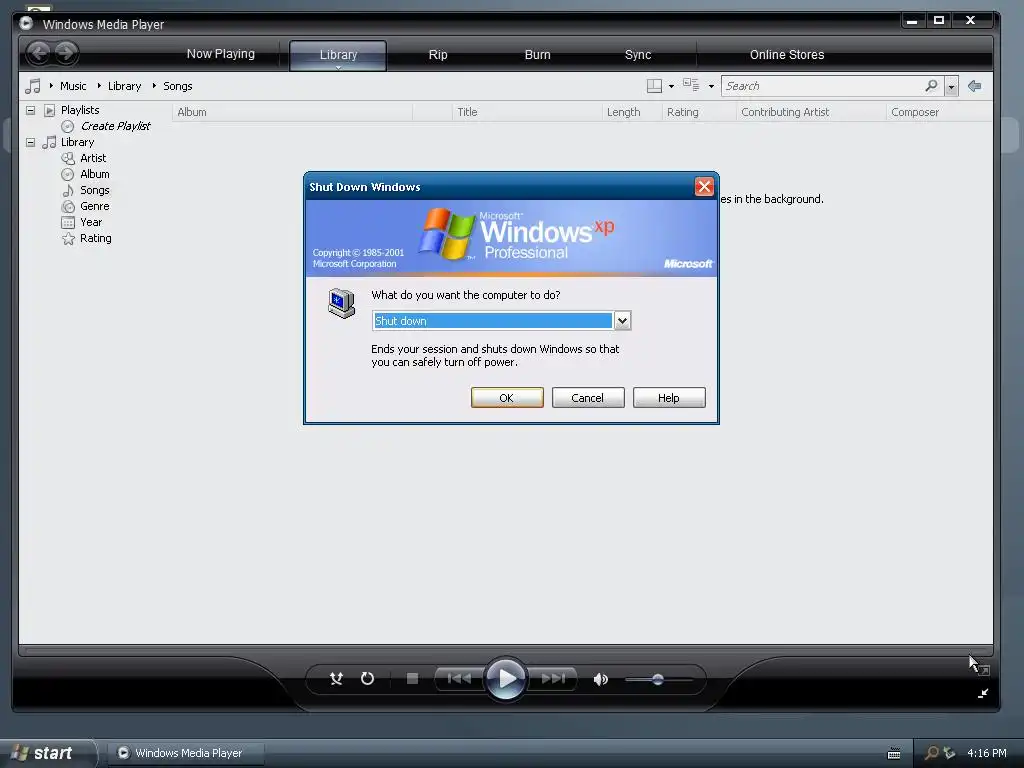Toggle repeat playback mode
1024x768 pixels.
click(368, 679)
